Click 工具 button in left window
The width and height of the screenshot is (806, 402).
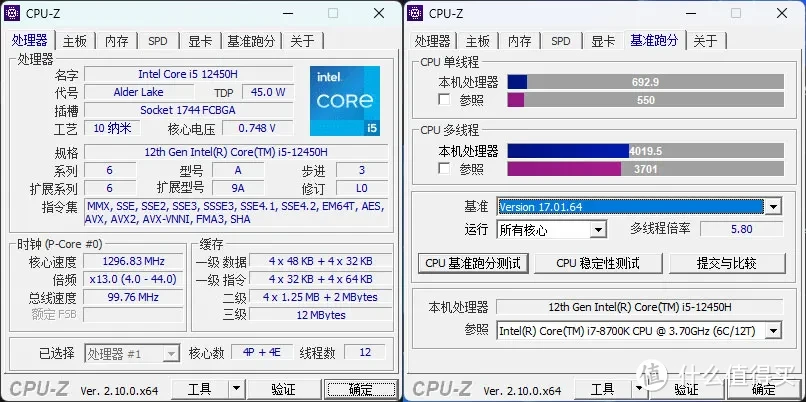200,389
